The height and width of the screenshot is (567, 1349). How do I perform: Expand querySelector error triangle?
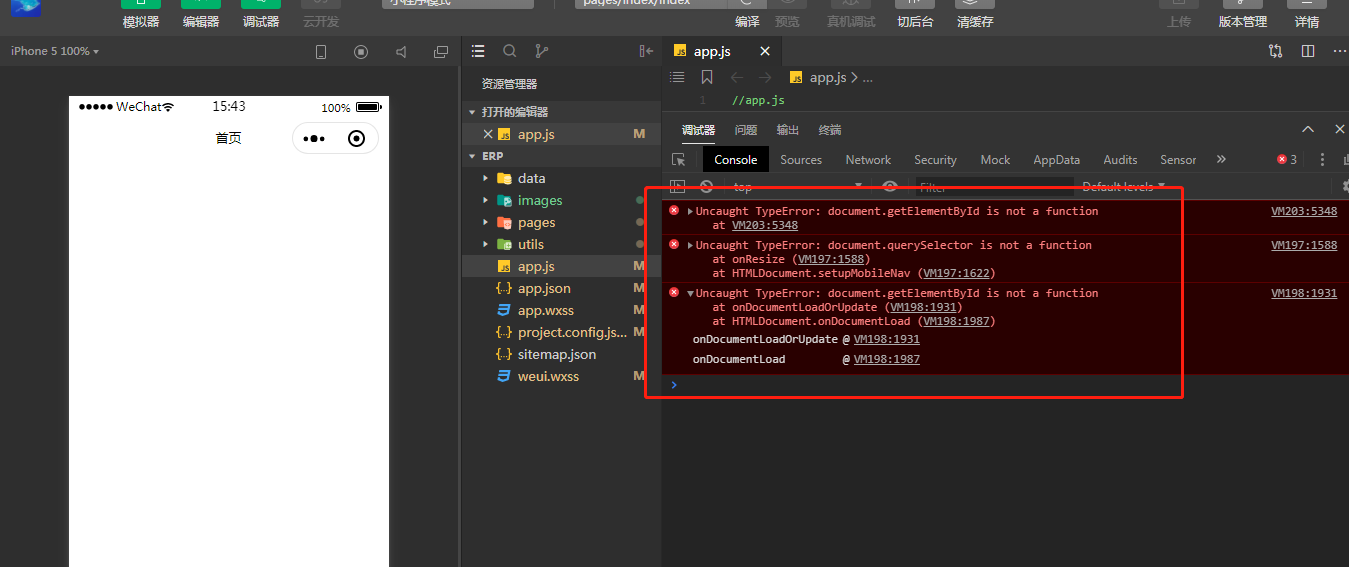pyautogui.click(x=690, y=245)
